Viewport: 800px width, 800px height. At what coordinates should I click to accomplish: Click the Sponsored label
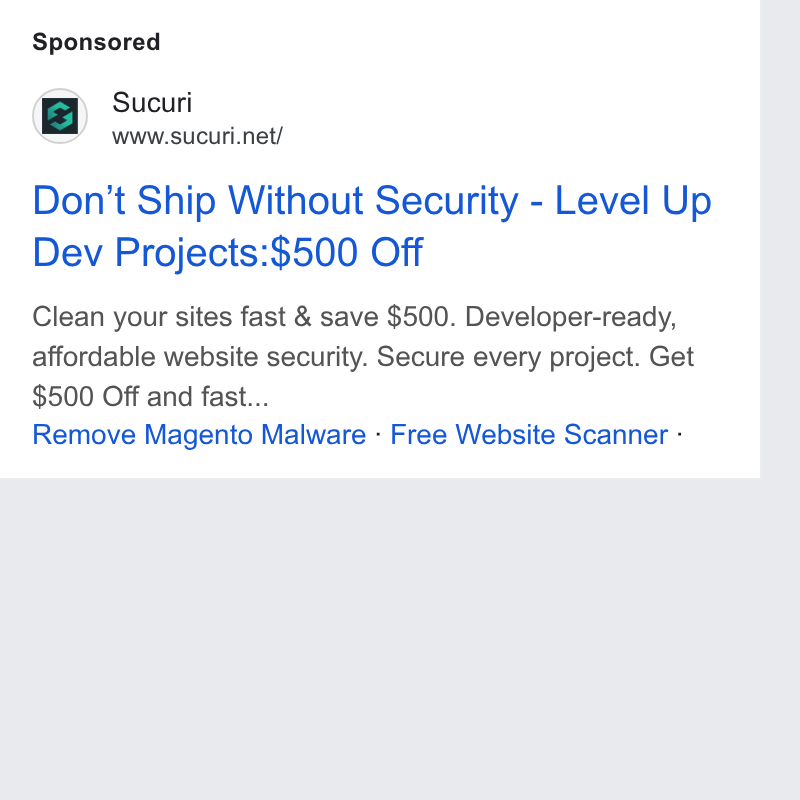tap(96, 42)
